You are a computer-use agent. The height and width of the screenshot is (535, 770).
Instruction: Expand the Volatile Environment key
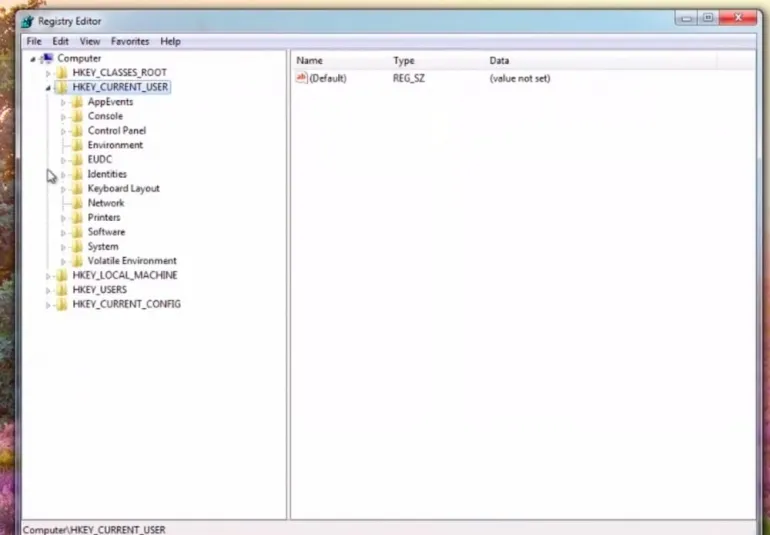63,262
